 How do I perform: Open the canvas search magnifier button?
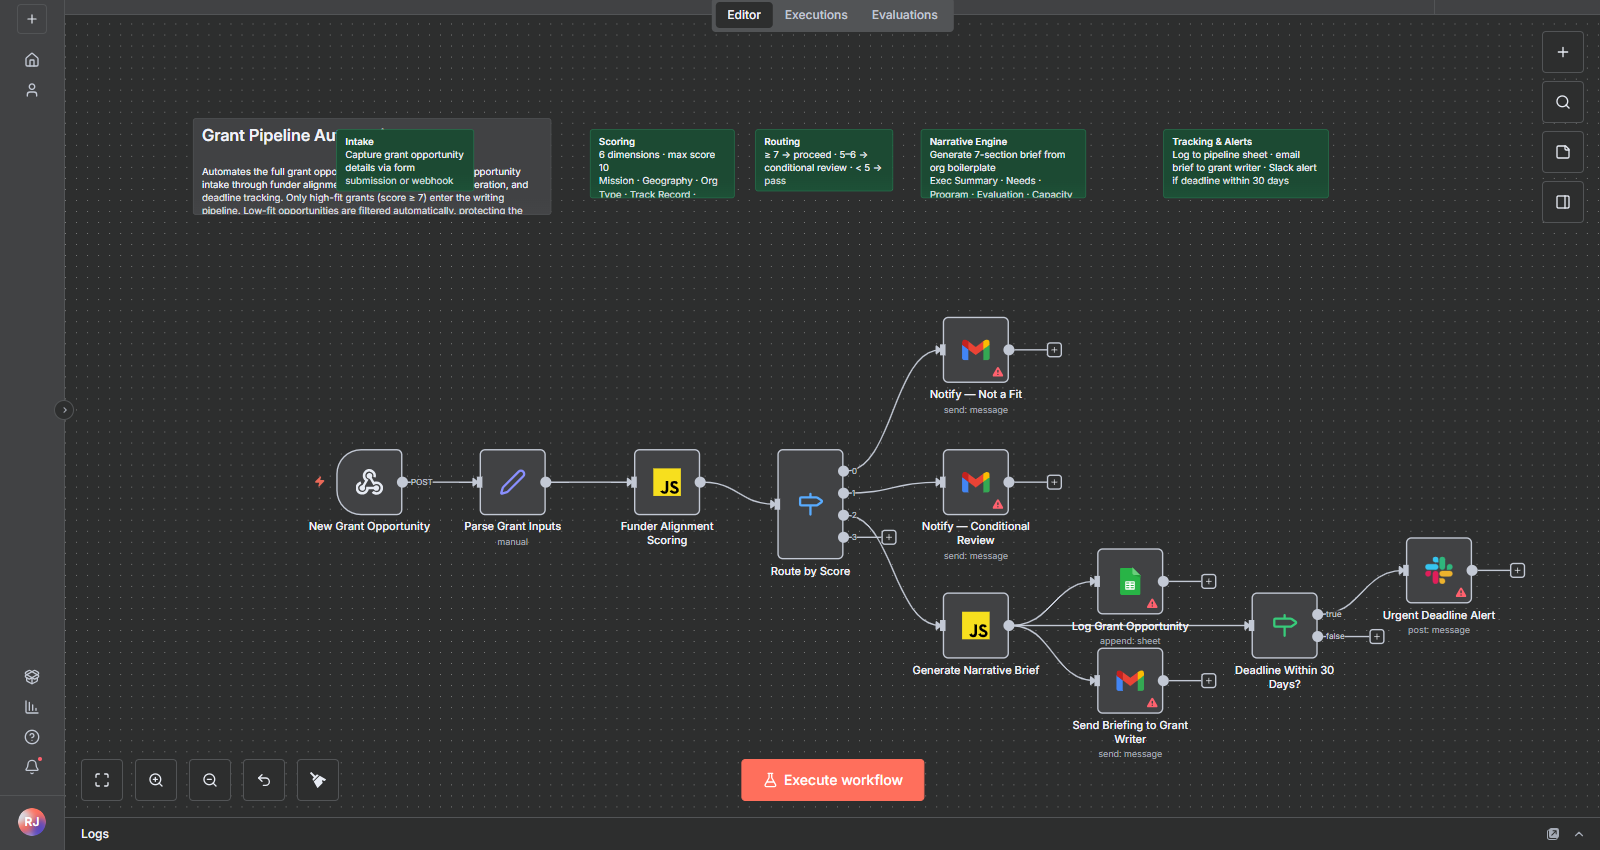pyautogui.click(x=1563, y=102)
